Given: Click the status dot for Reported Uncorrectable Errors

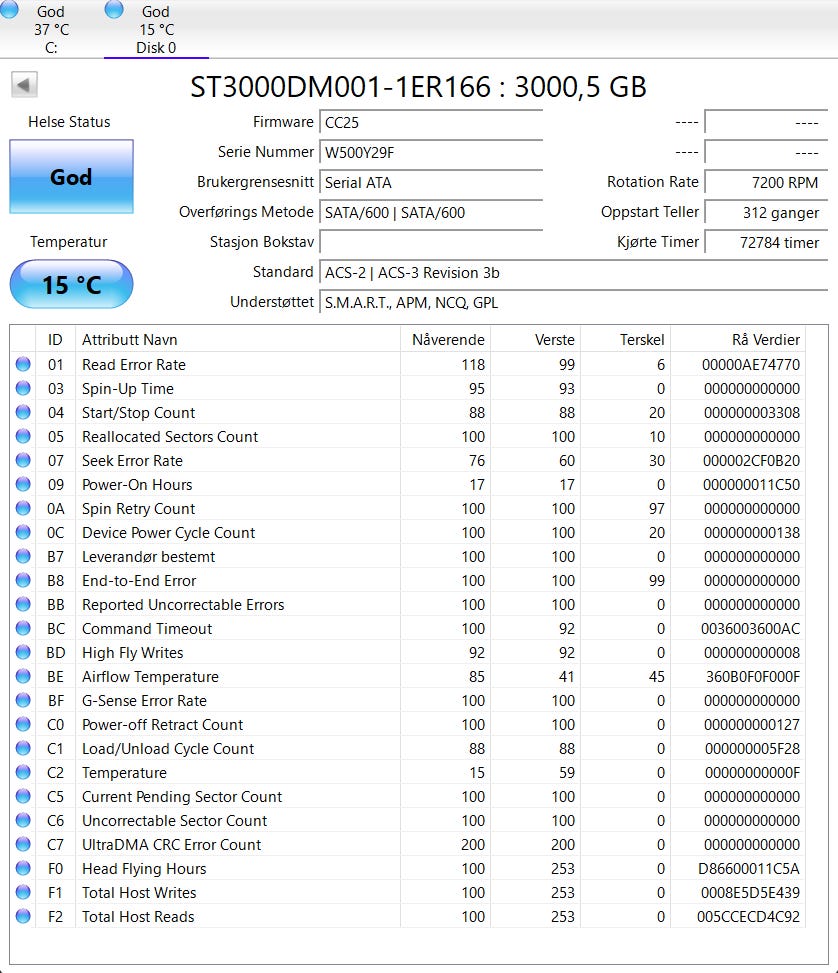Looking at the screenshot, I should click(x=23, y=604).
